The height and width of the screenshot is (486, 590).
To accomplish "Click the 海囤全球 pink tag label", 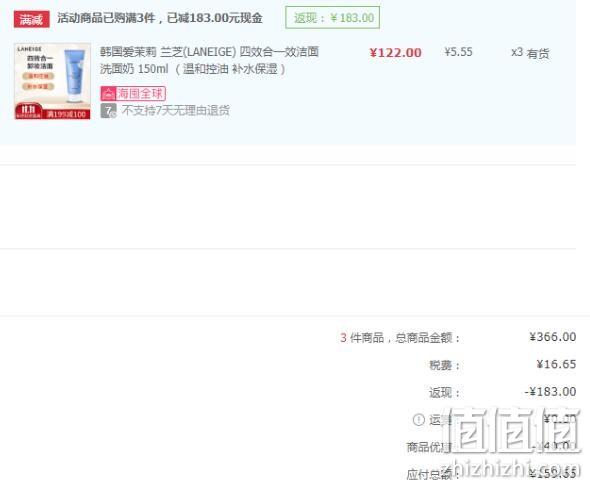I will [133, 94].
